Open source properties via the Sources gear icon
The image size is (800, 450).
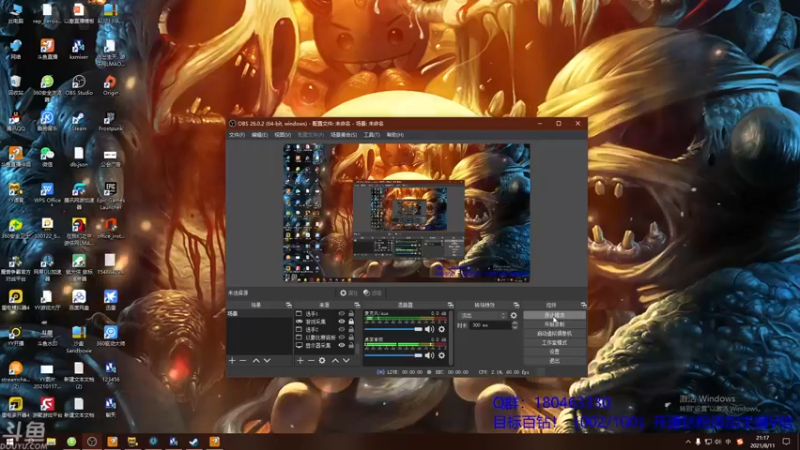322,361
